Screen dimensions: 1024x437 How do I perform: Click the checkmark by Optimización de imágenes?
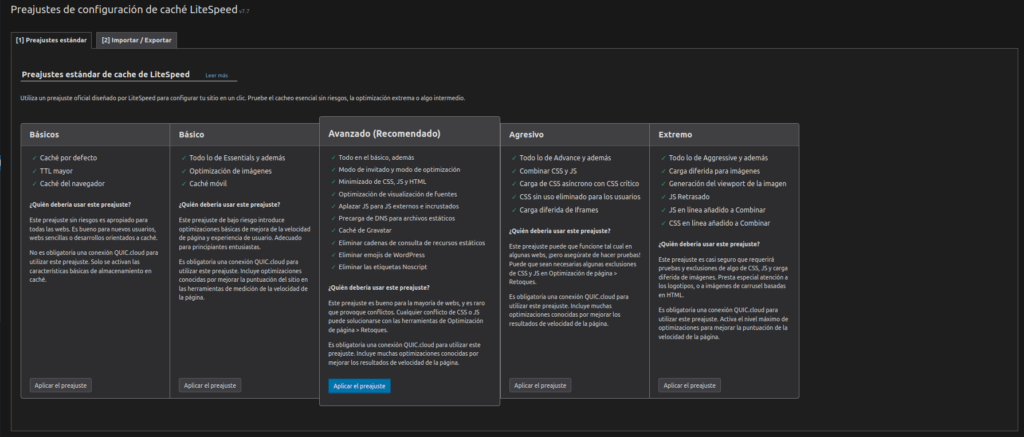[183, 171]
